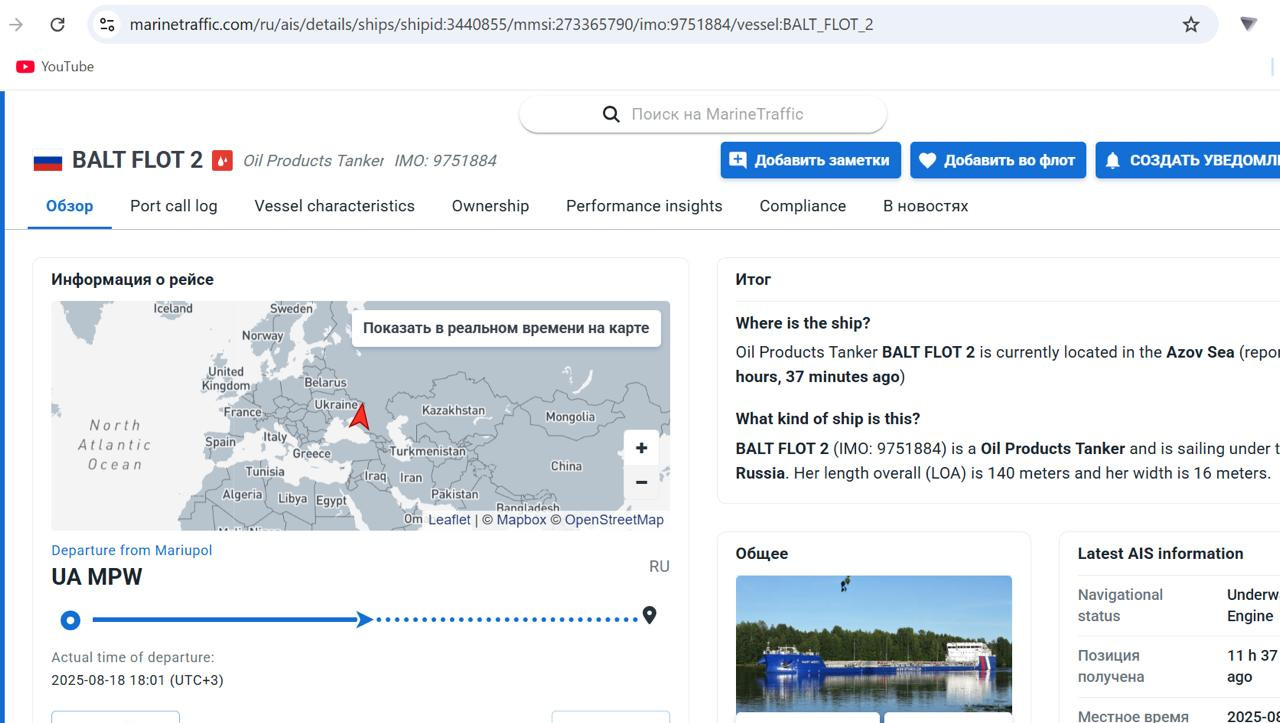Click the BALT FLOT 2 ship photo
This screenshot has width=1280, height=723.
tap(874, 643)
